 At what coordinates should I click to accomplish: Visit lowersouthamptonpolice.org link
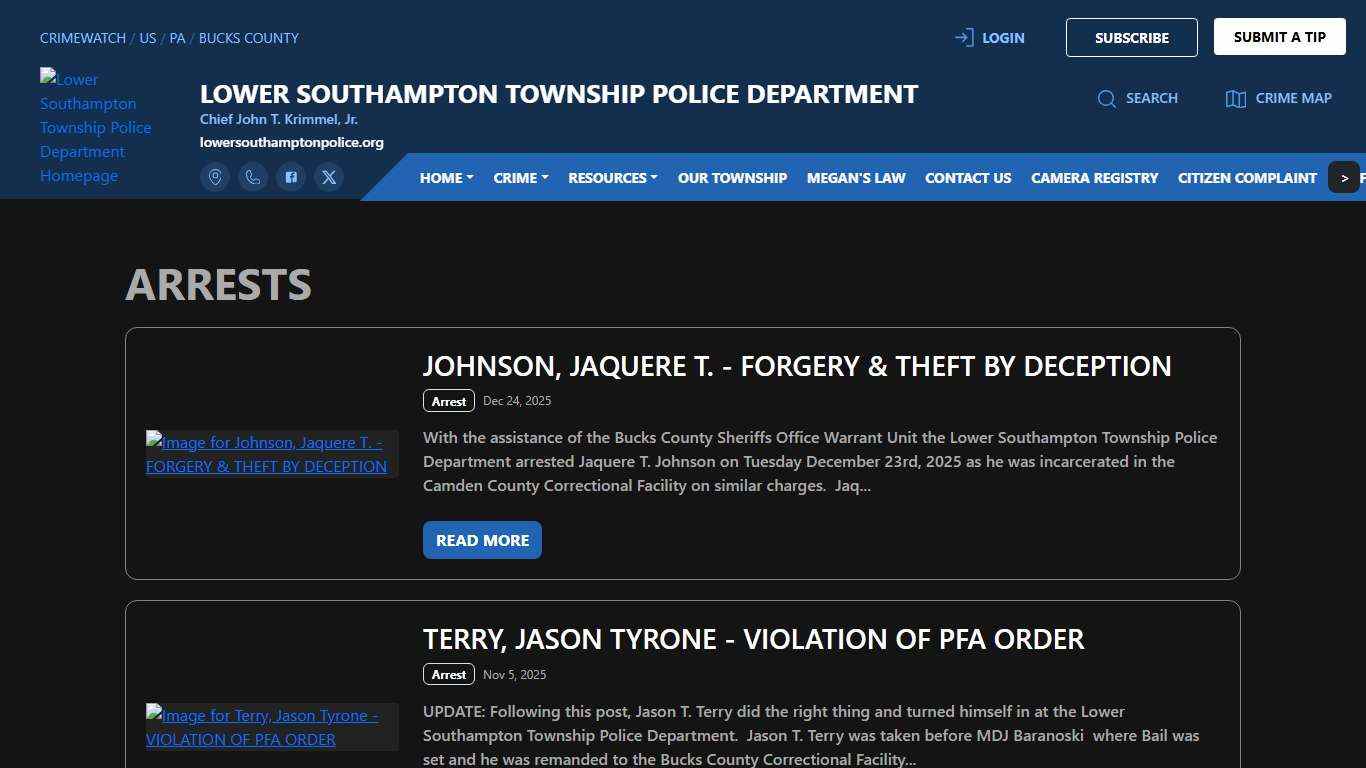click(x=292, y=142)
